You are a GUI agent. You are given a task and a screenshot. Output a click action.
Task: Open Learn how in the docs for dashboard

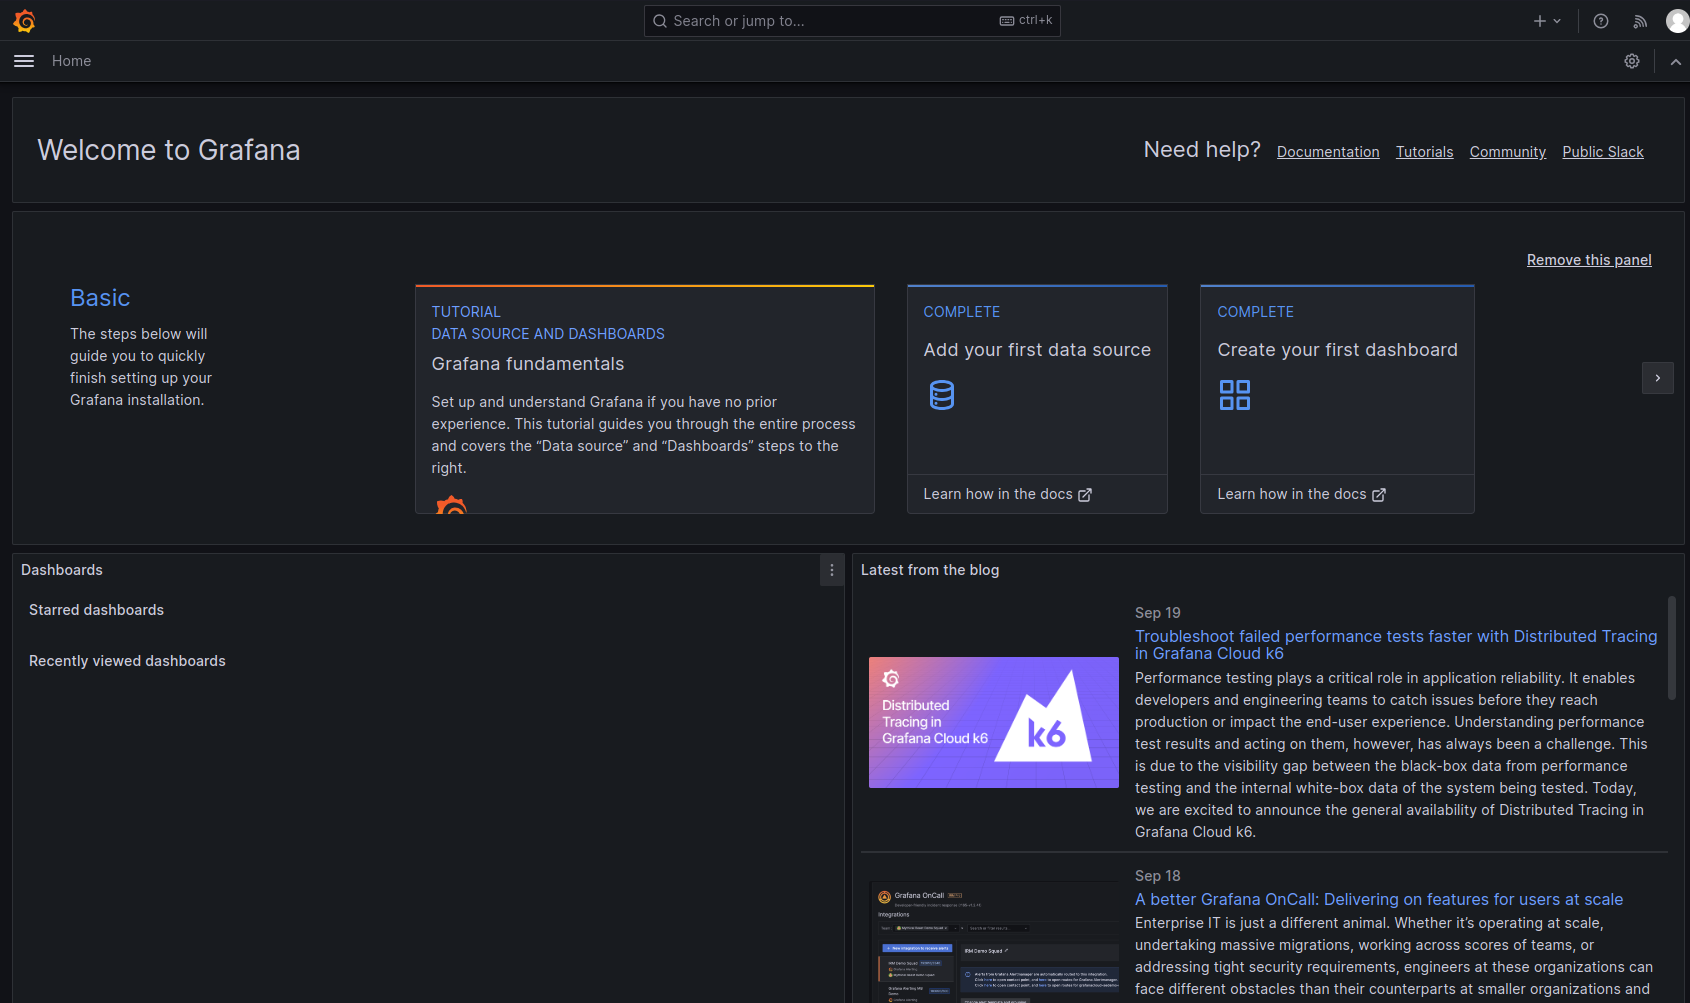[1301, 494]
